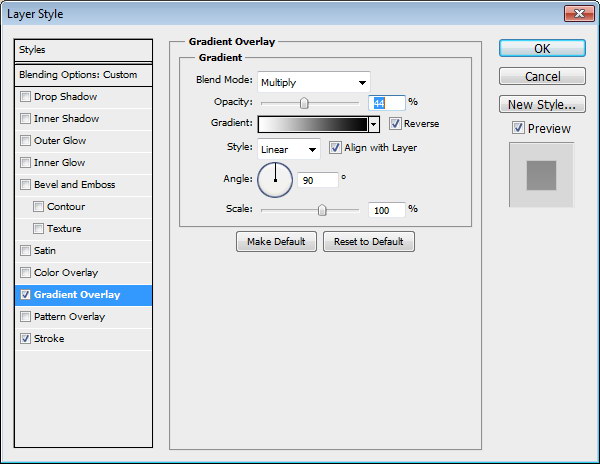Click the Scale slider handle
This screenshot has width=600, height=464.
(322, 210)
